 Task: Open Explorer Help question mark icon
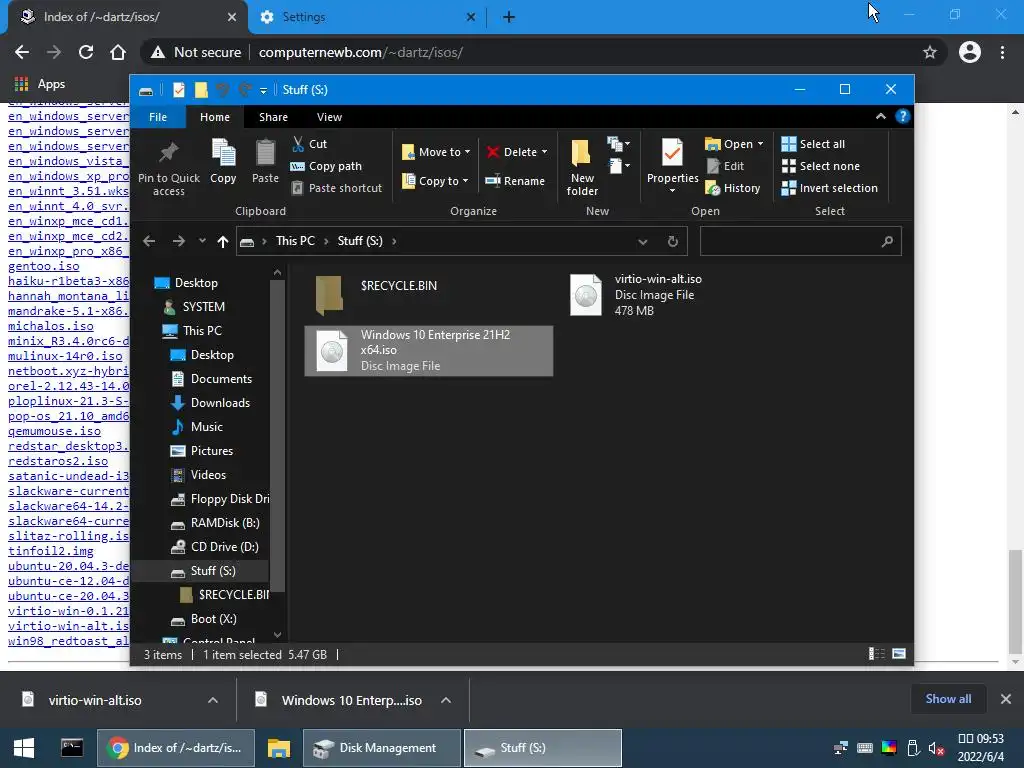903,116
